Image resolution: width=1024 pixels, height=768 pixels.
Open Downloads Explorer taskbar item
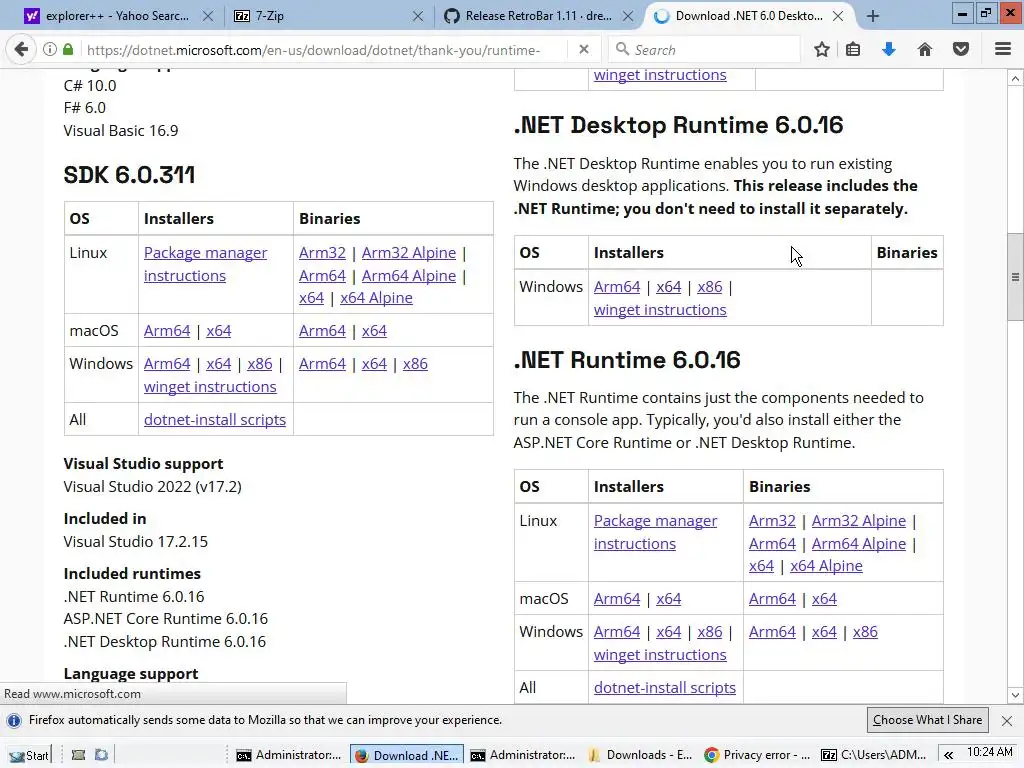pos(640,755)
